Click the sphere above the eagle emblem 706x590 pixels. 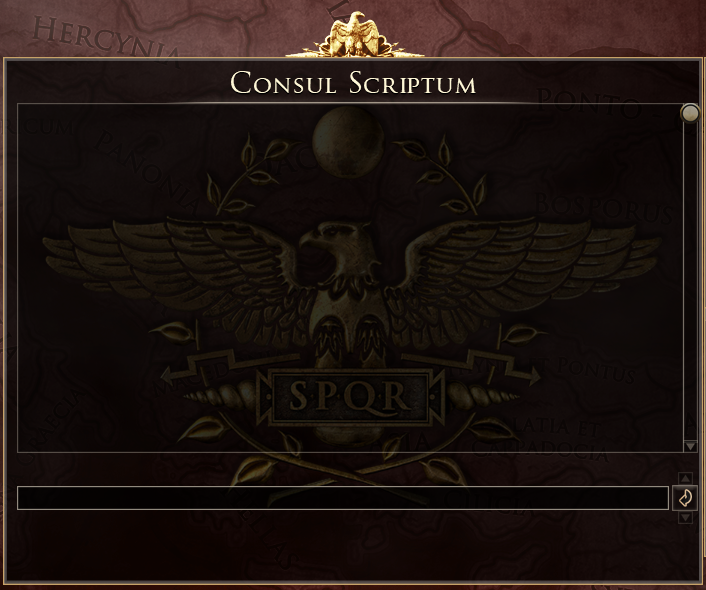click(x=348, y=142)
